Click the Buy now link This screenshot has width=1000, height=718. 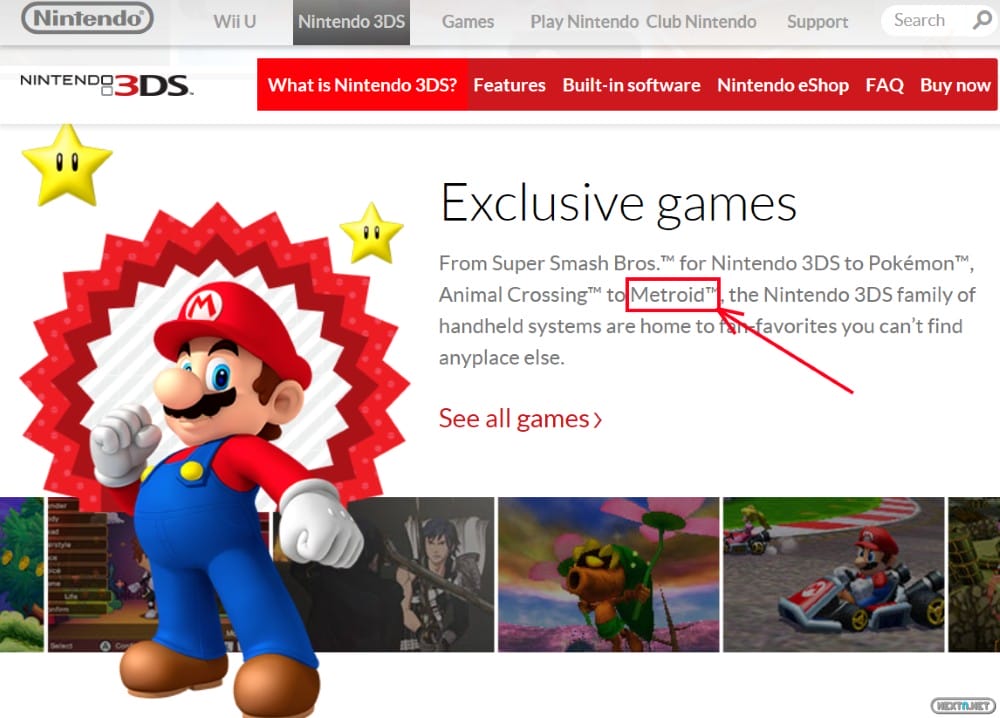[x=955, y=85]
